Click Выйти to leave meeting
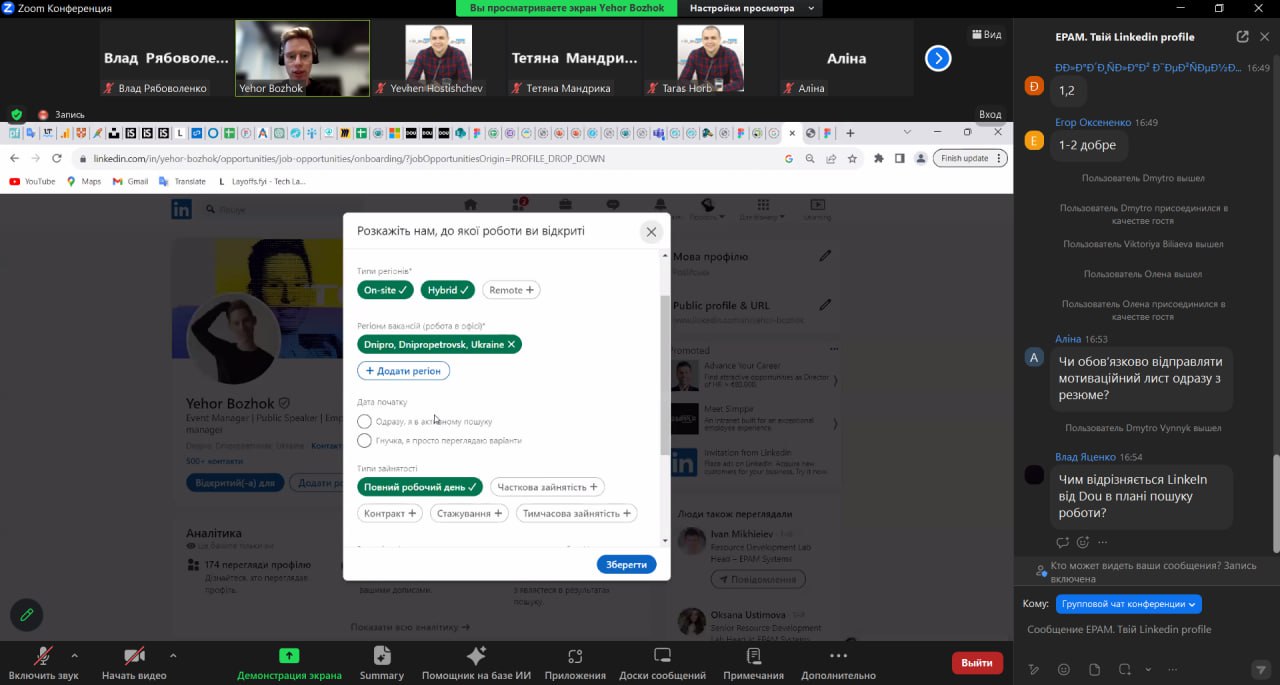Screen dimensions: 1280x685 [977, 662]
